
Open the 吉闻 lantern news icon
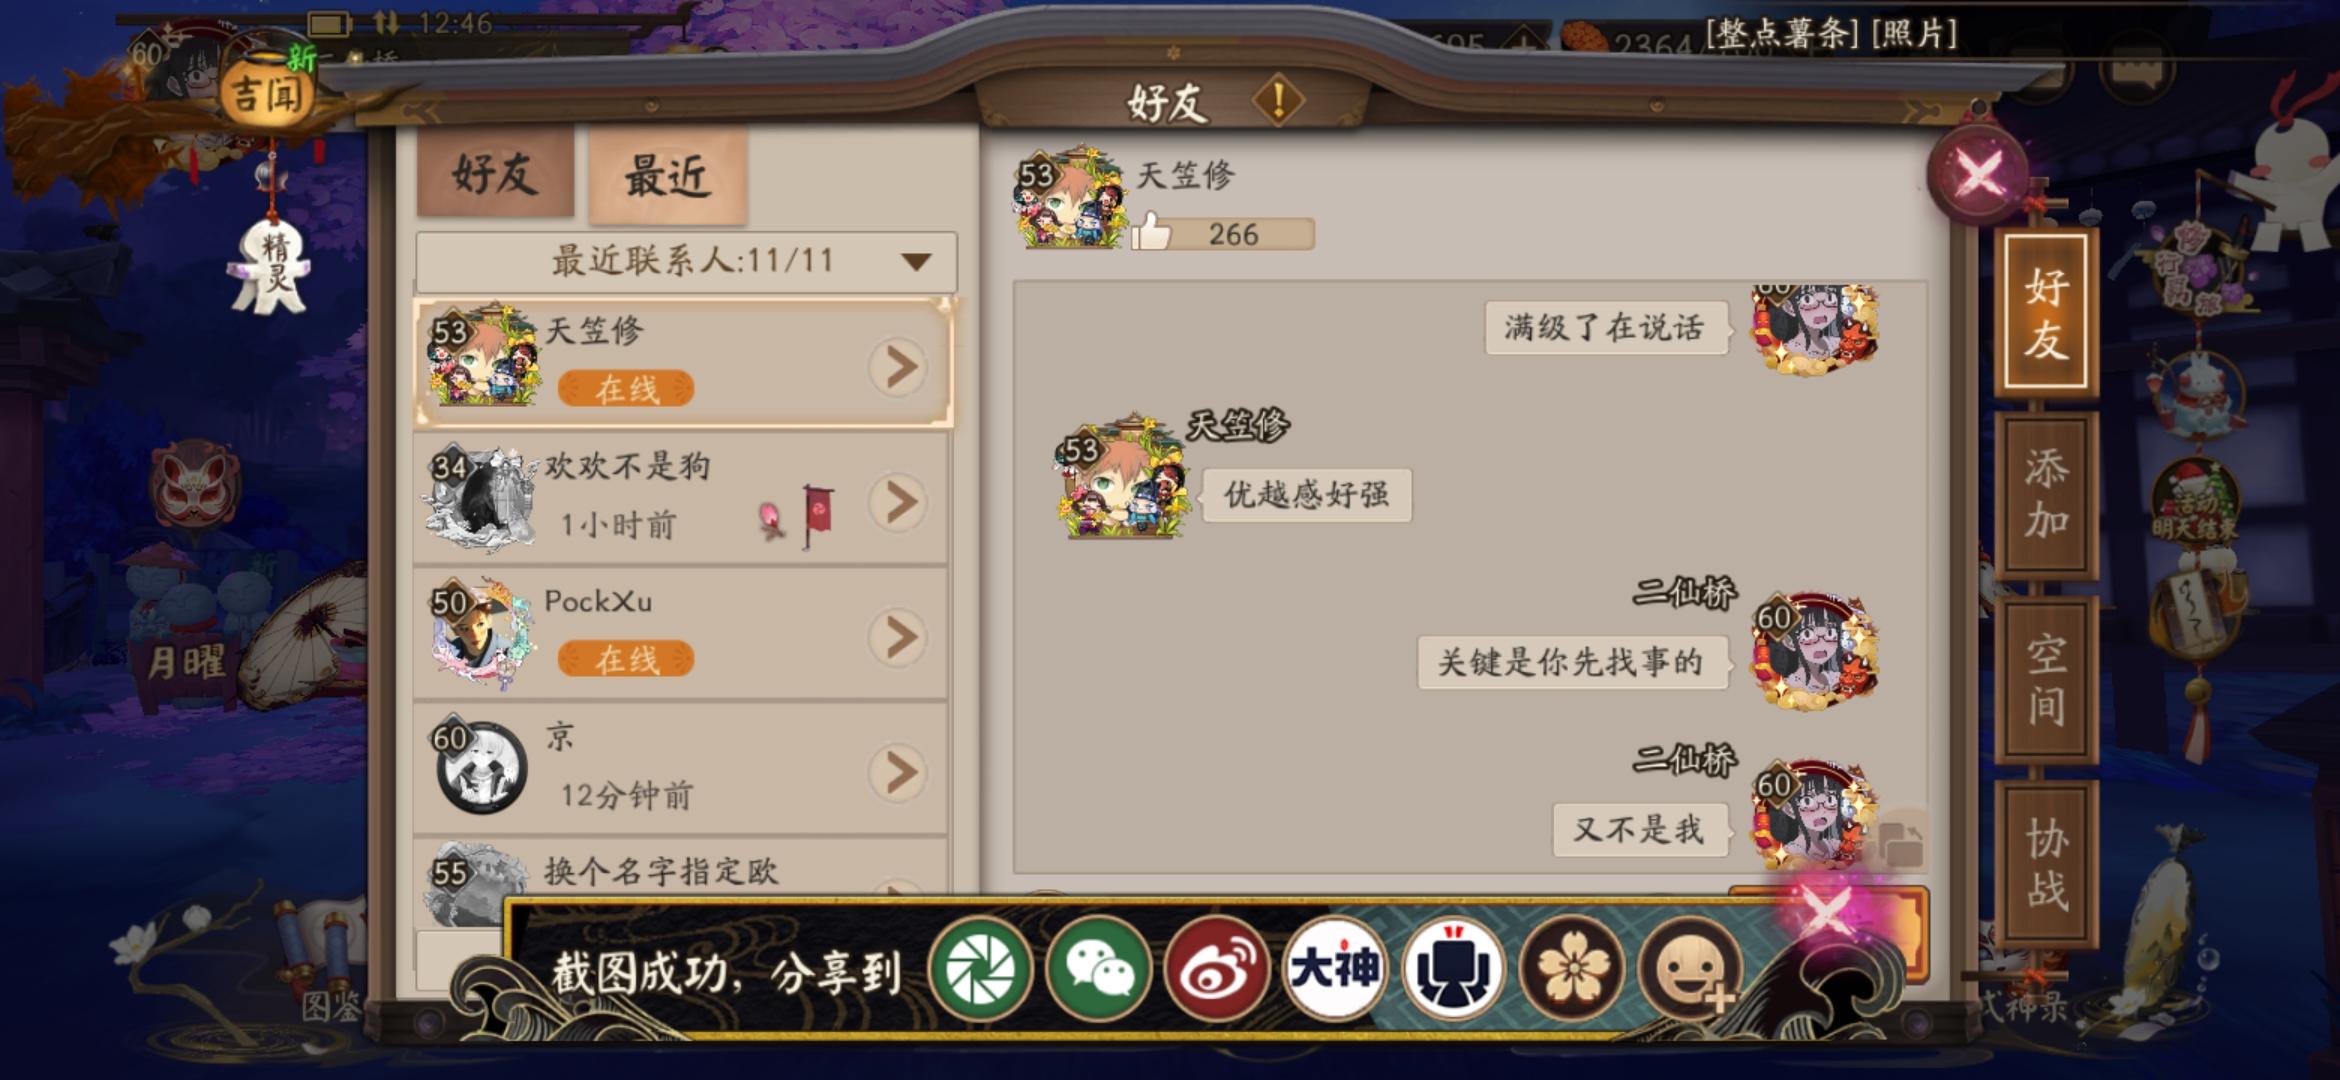[x=267, y=95]
